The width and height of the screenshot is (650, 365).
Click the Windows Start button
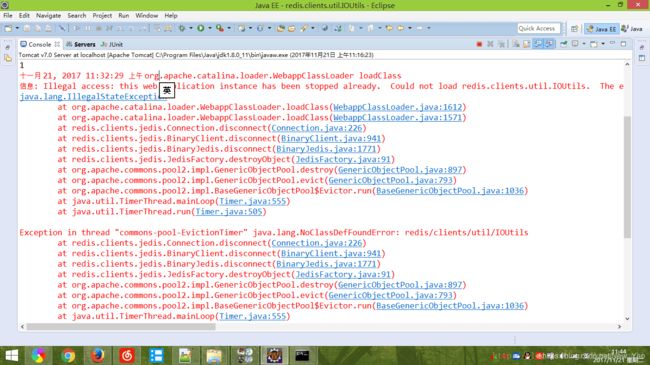point(12,355)
